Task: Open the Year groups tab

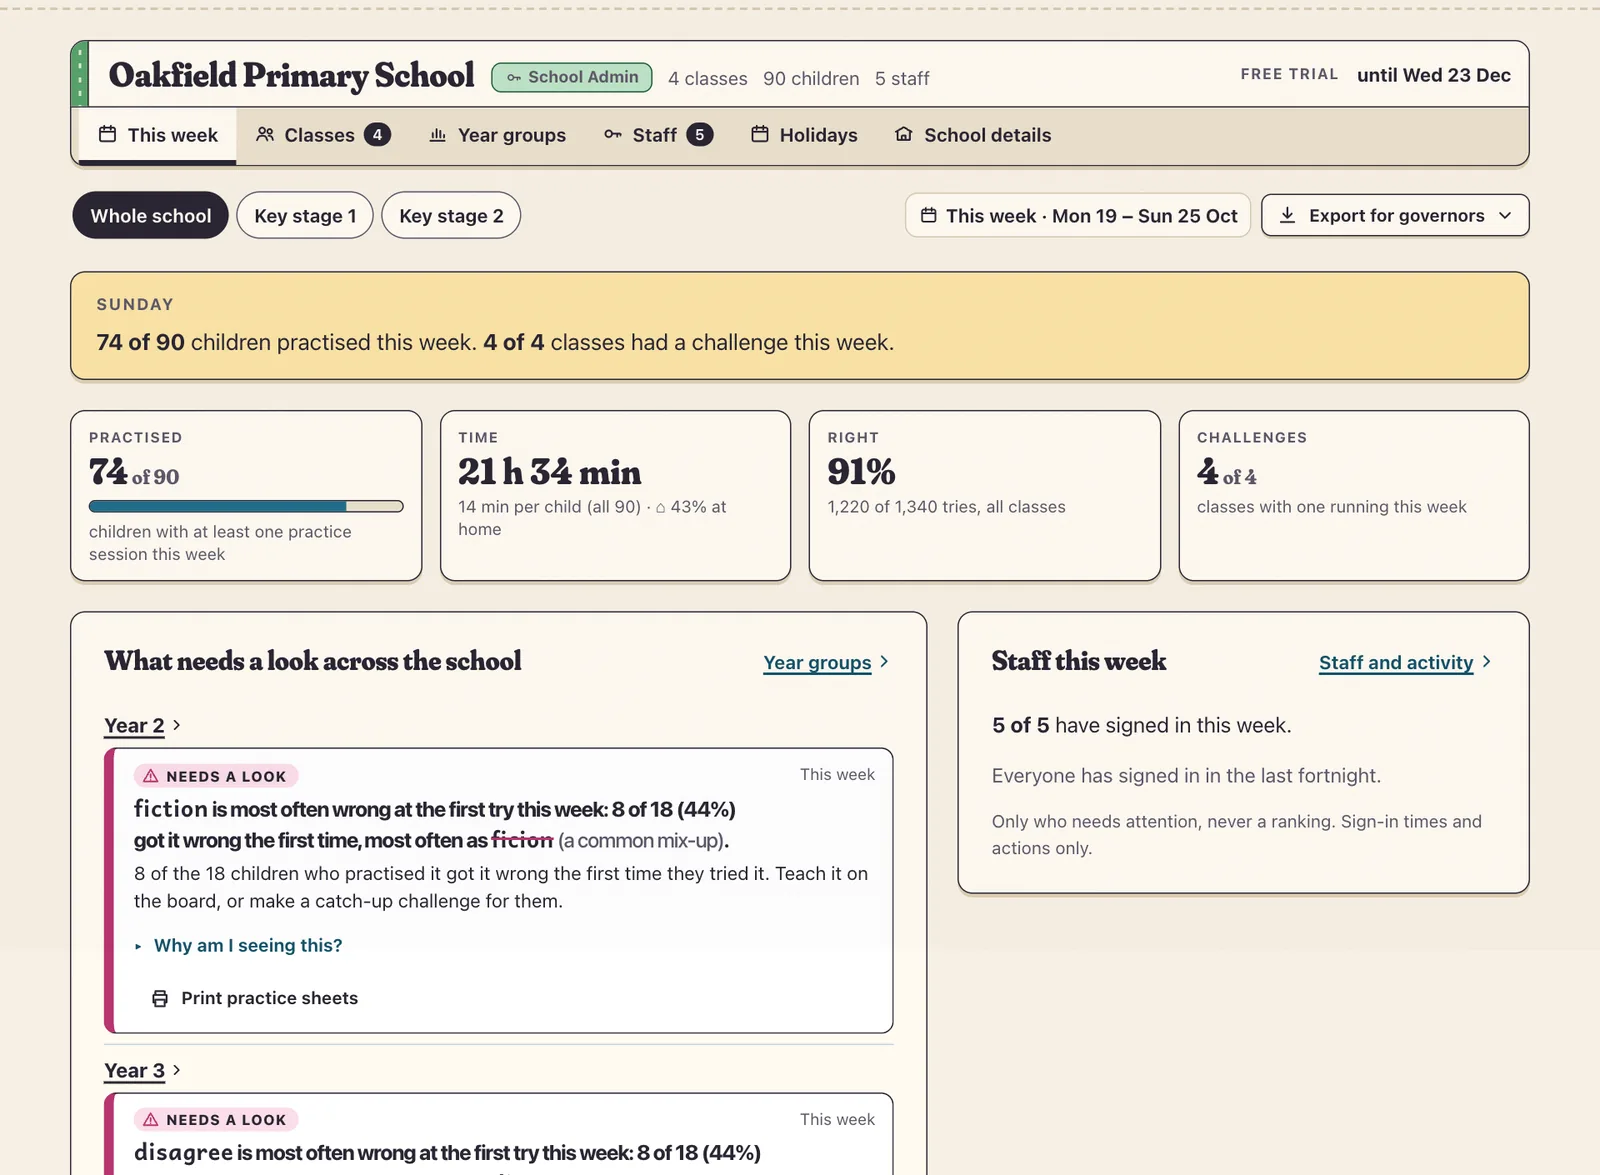Action: pos(497,135)
